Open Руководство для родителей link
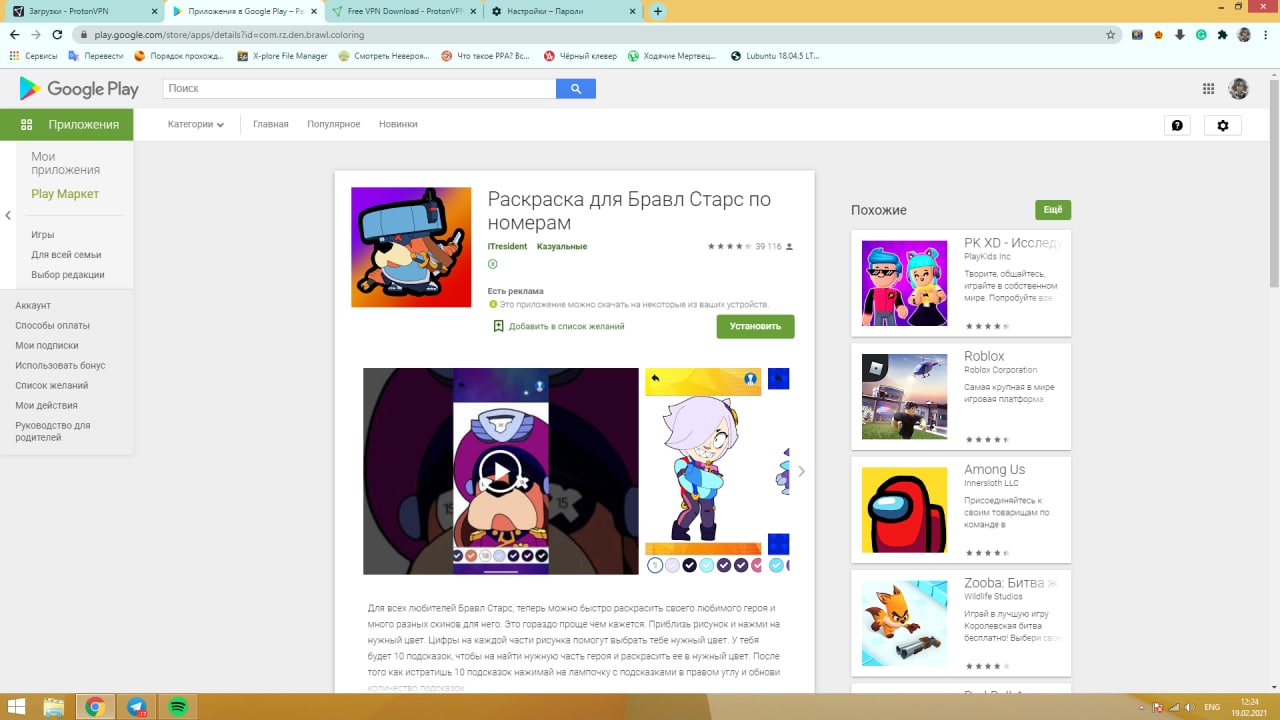 [x=52, y=431]
